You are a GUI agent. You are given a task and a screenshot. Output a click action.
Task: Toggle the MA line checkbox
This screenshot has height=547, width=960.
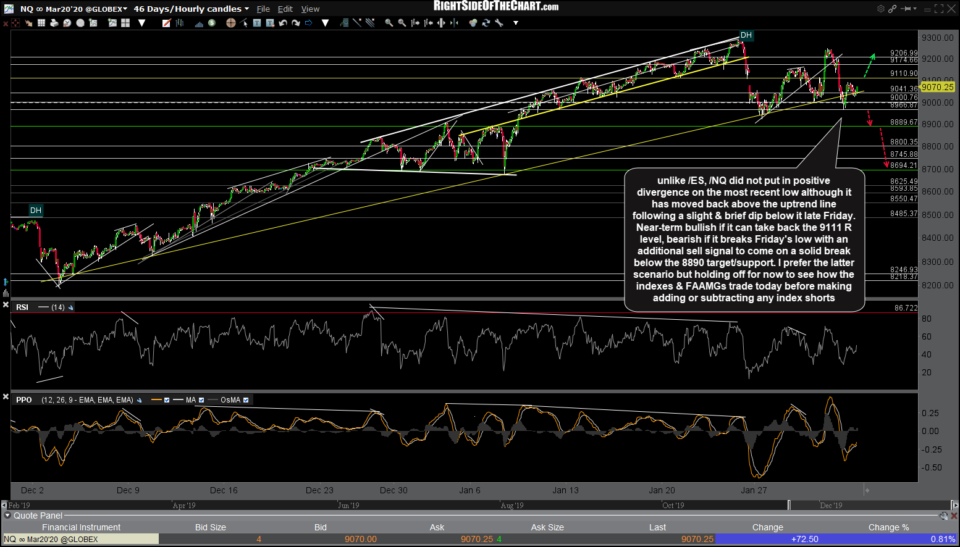tap(201, 400)
